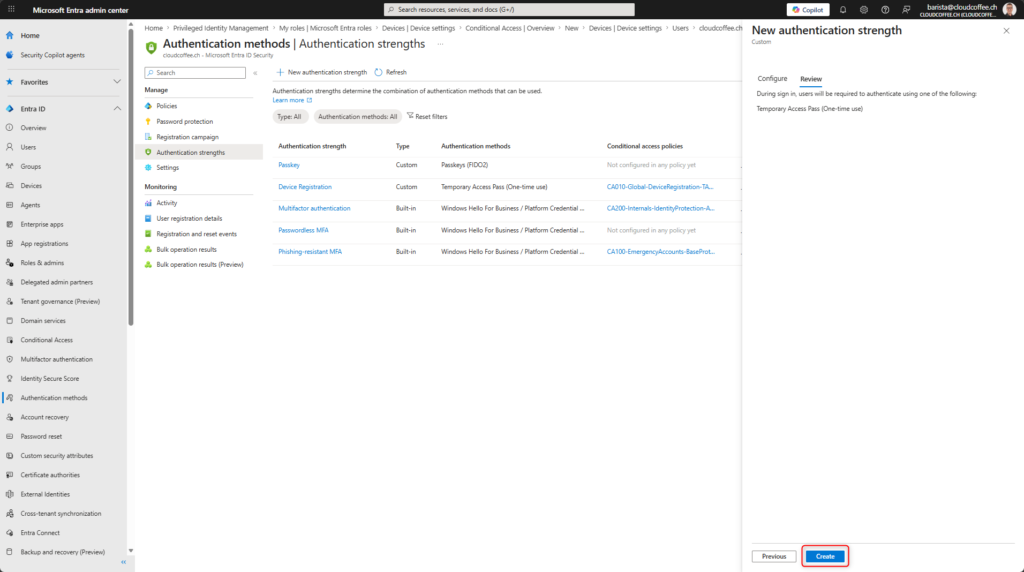Viewport: 1024px width, 572px height.
Task: Open Tenant governance (Preview)
Action: (60, 302)
